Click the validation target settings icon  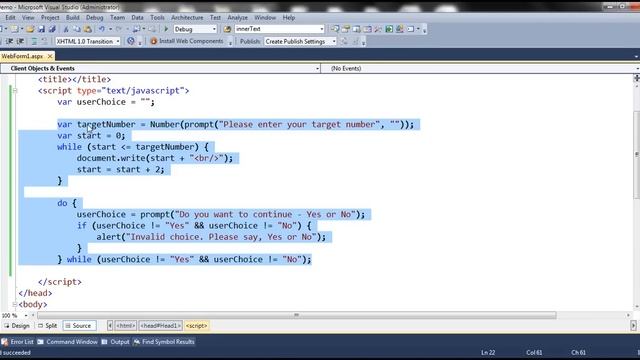[131, 41]
